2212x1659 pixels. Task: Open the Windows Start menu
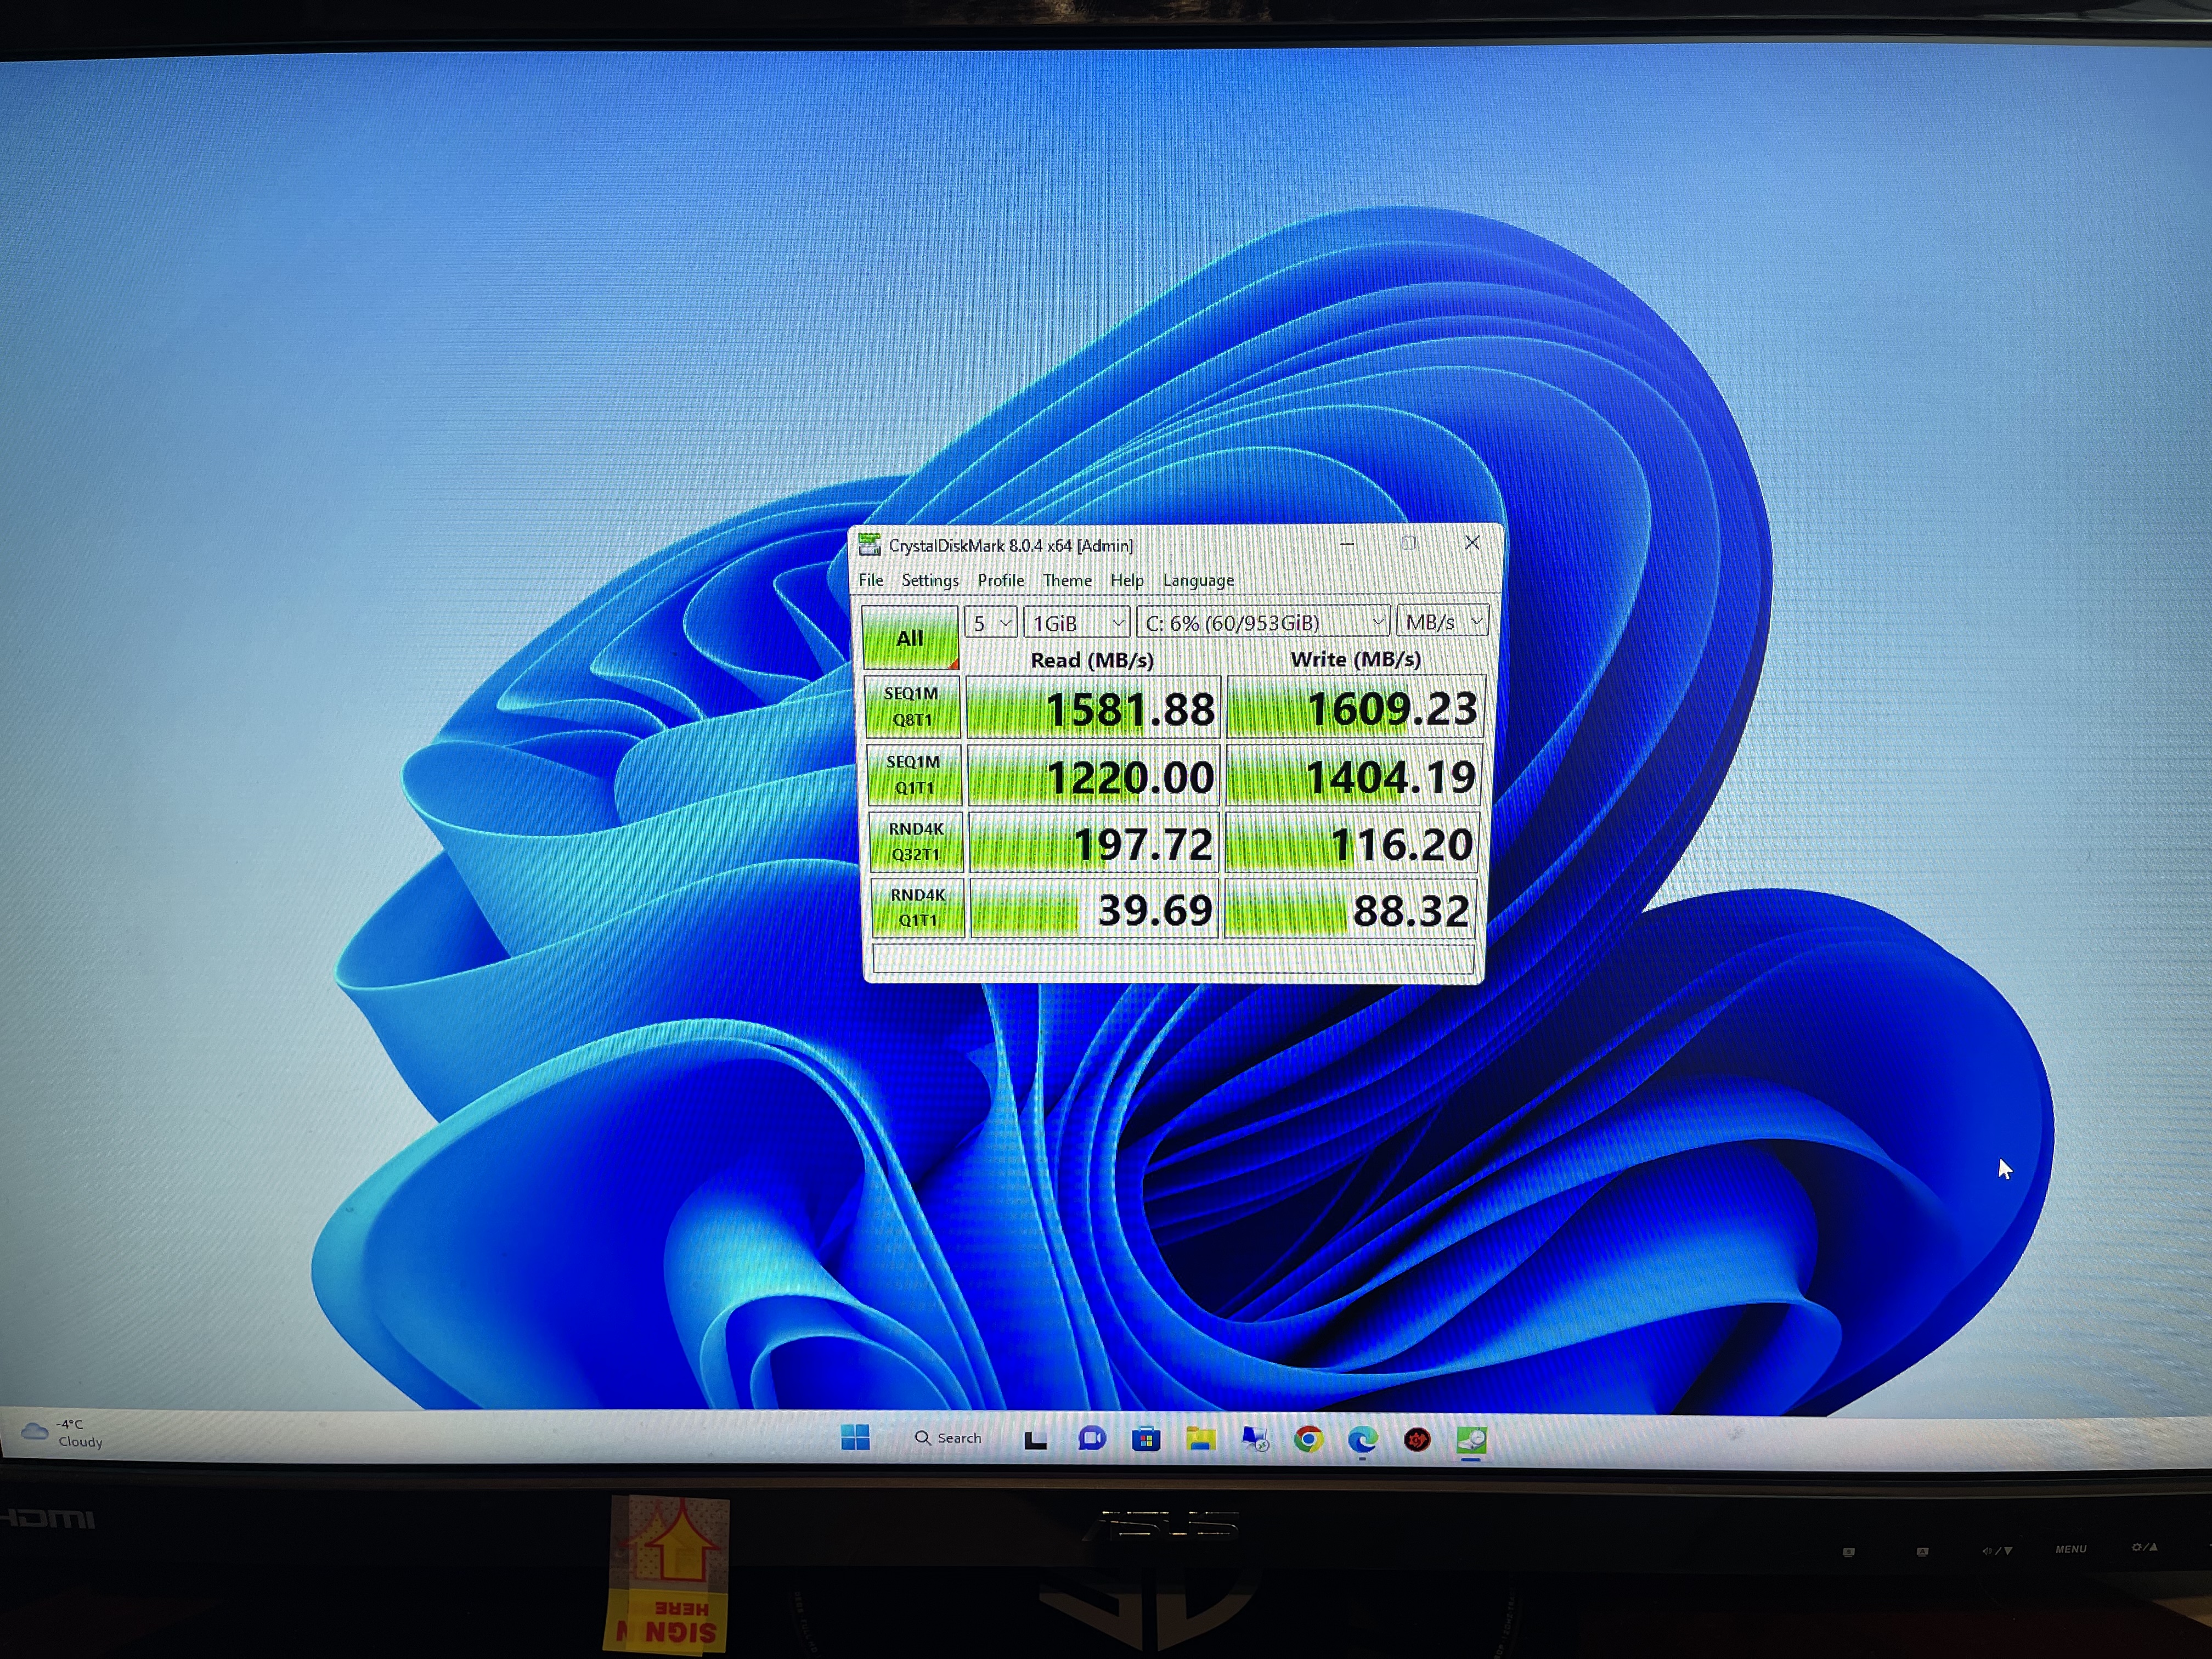[856, 1438]
